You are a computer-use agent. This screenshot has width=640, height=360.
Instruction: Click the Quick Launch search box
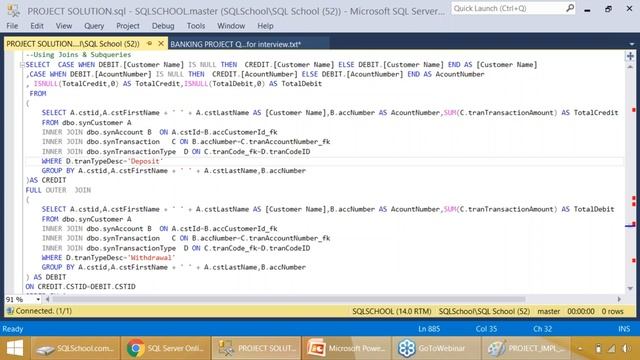508,8
